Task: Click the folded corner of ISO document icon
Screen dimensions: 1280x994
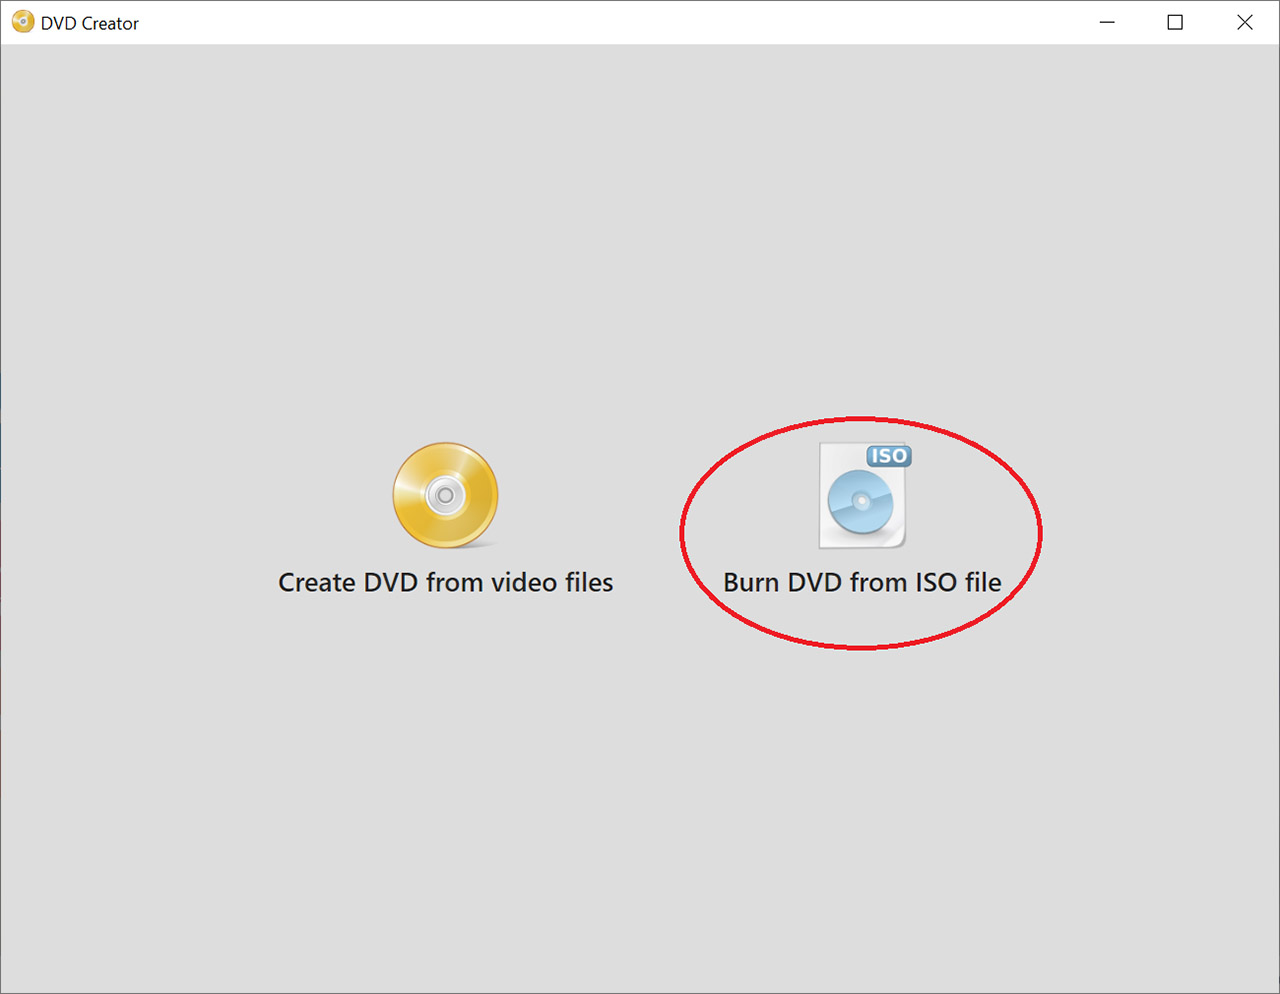Action: (x=898, y=540)
